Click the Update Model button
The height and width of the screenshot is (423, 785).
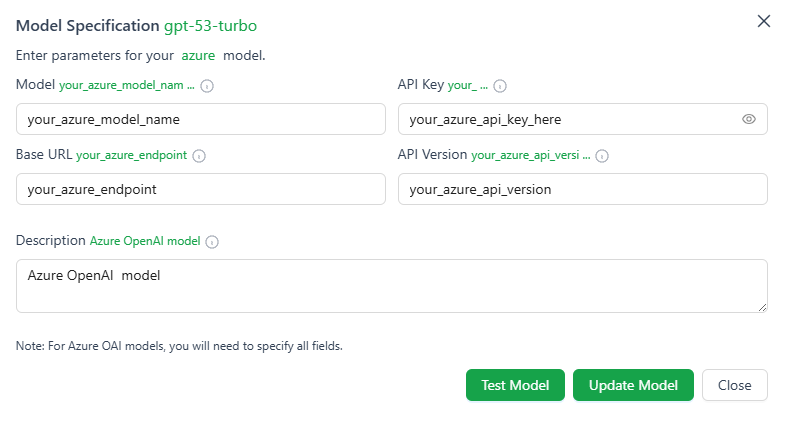pos(633,385)
